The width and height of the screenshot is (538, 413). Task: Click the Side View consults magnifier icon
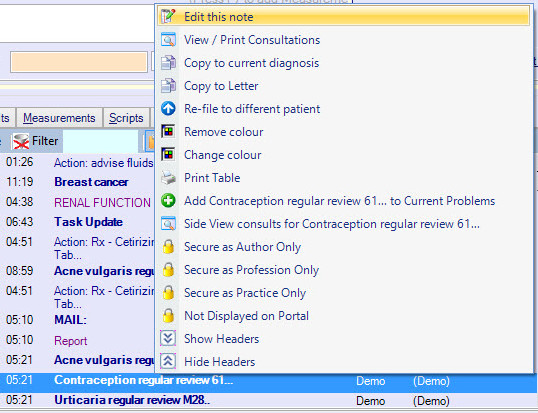(168, 224)
